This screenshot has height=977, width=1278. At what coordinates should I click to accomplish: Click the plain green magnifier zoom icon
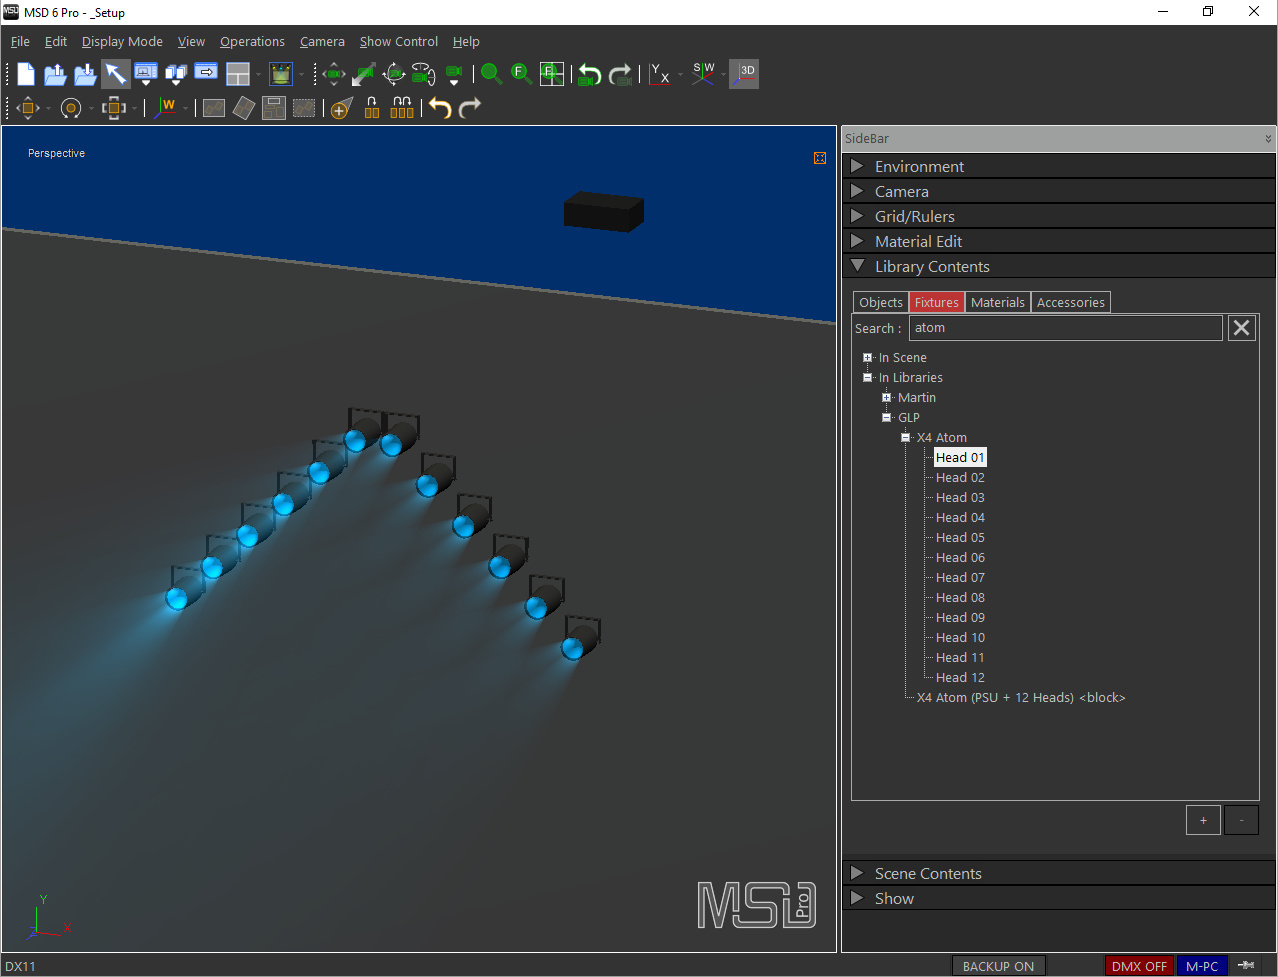point(491,74)
